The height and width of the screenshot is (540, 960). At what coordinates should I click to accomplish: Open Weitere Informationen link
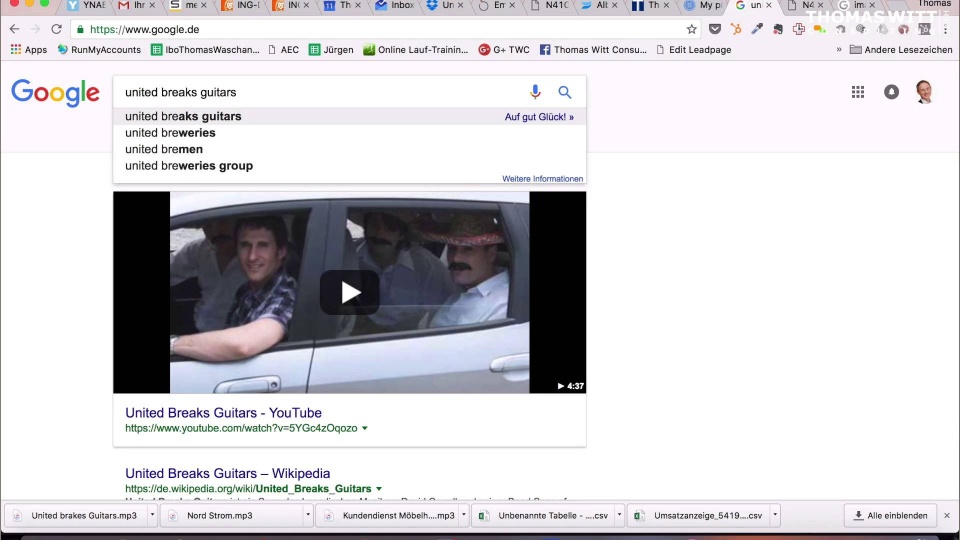pos(542,179)
